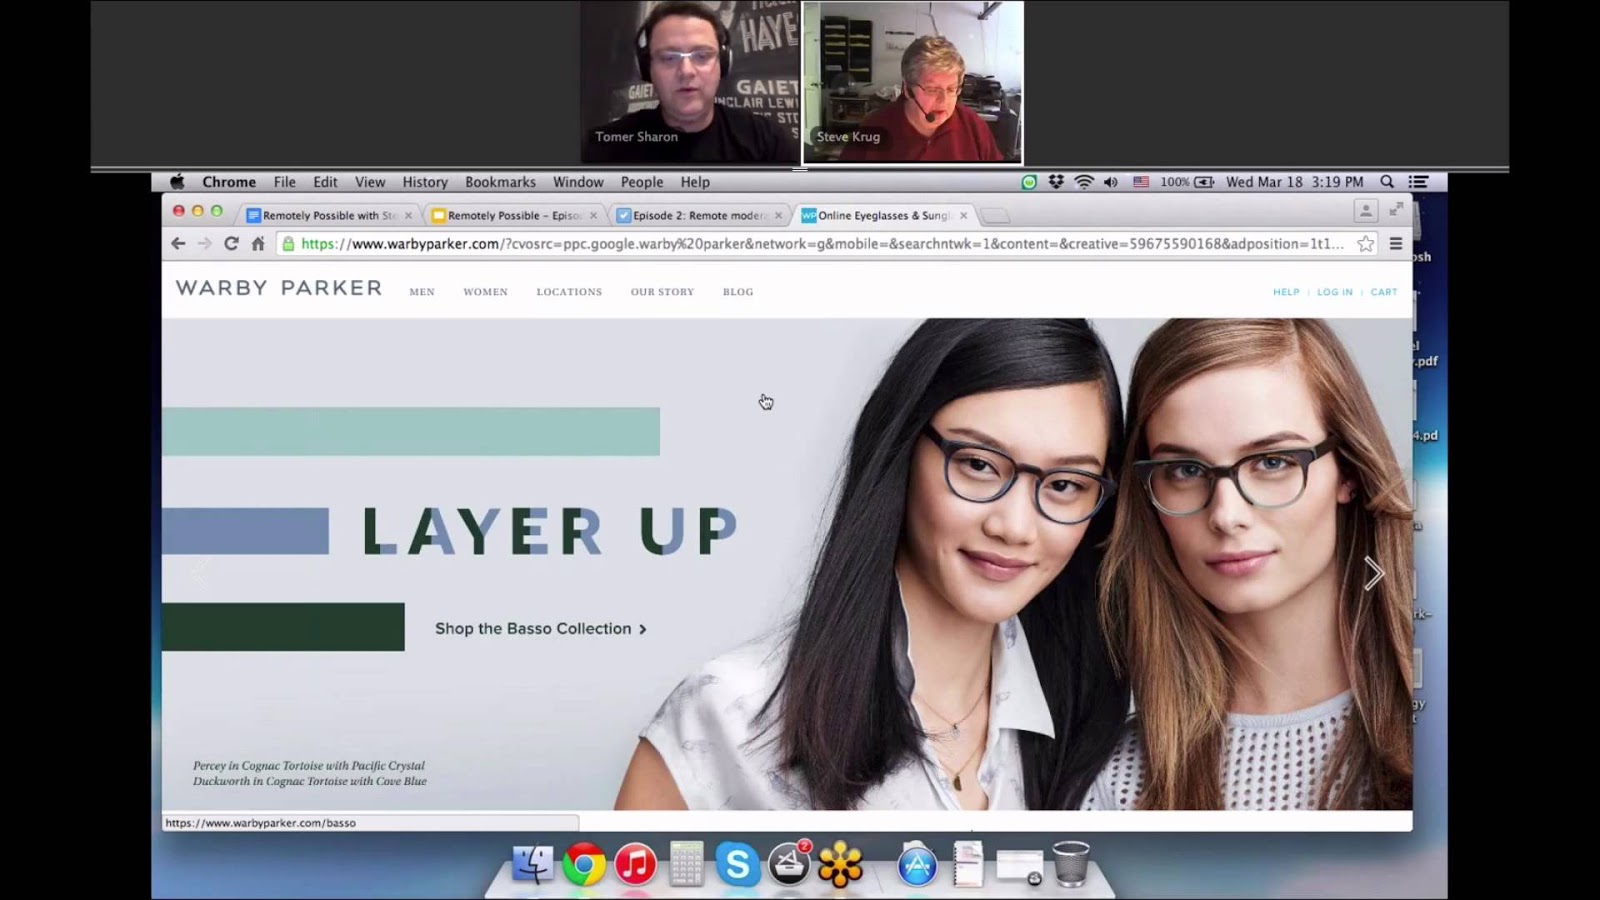Click the US flag input source icon
The image size is (1600, 900).
click(1141, 182)
